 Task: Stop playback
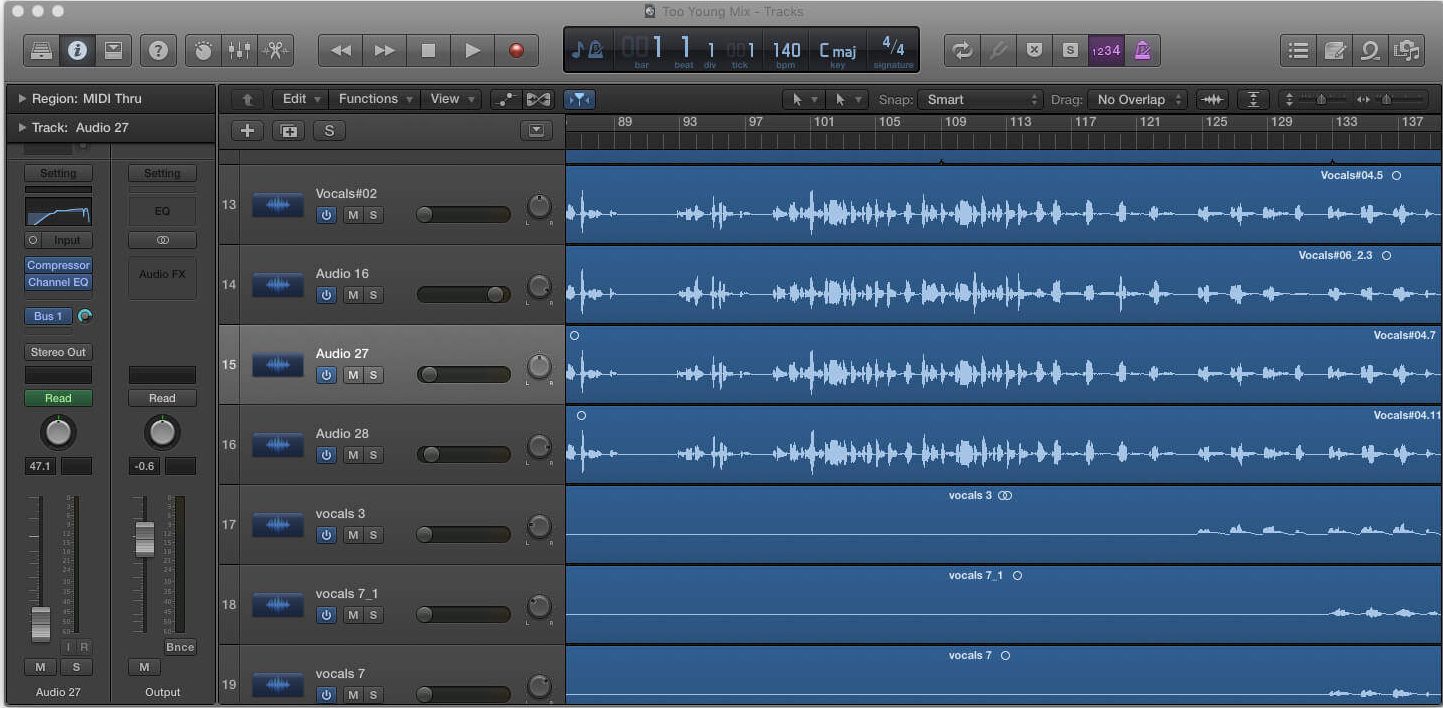[x=428, y=50]
